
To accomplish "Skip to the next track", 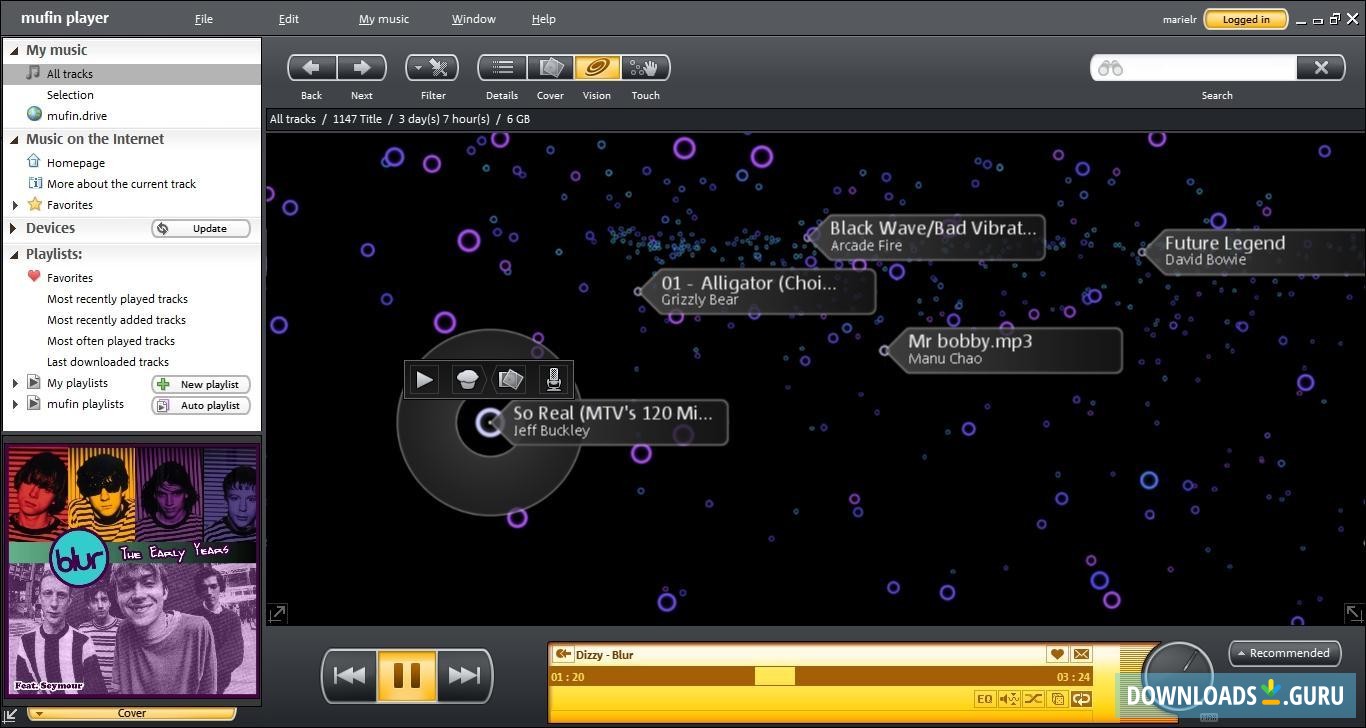I will [464, 676].
